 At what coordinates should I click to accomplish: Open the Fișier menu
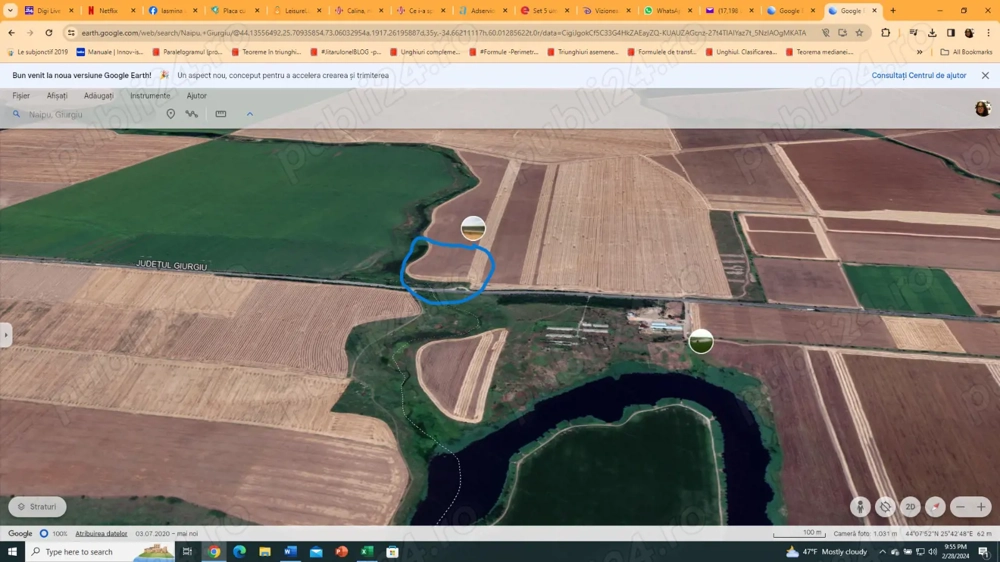click(21, 96)
